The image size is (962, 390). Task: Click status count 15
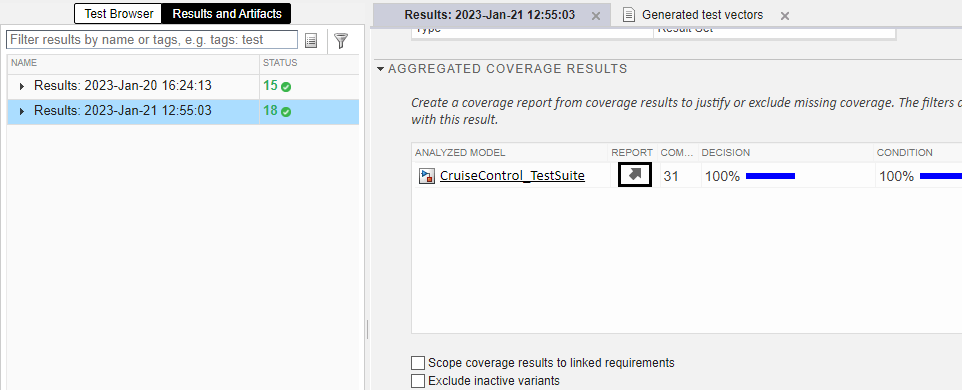click(271, 86)
